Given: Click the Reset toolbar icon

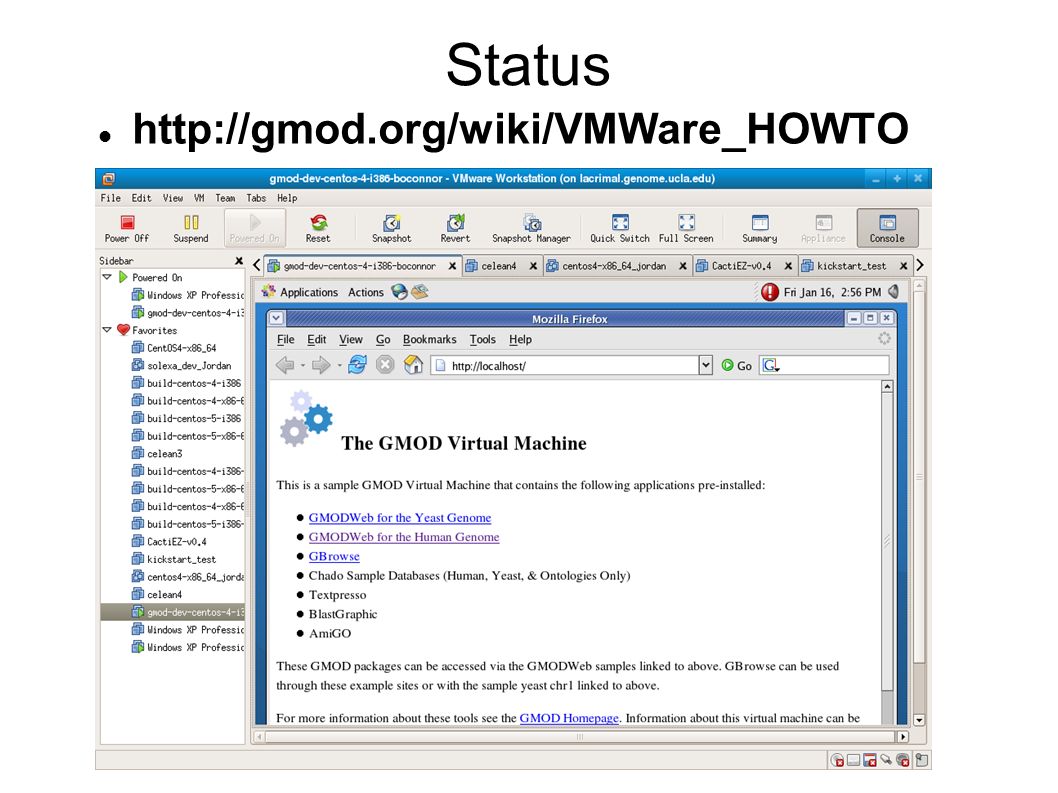Looking at the screenshot, I should coord(318,228).
